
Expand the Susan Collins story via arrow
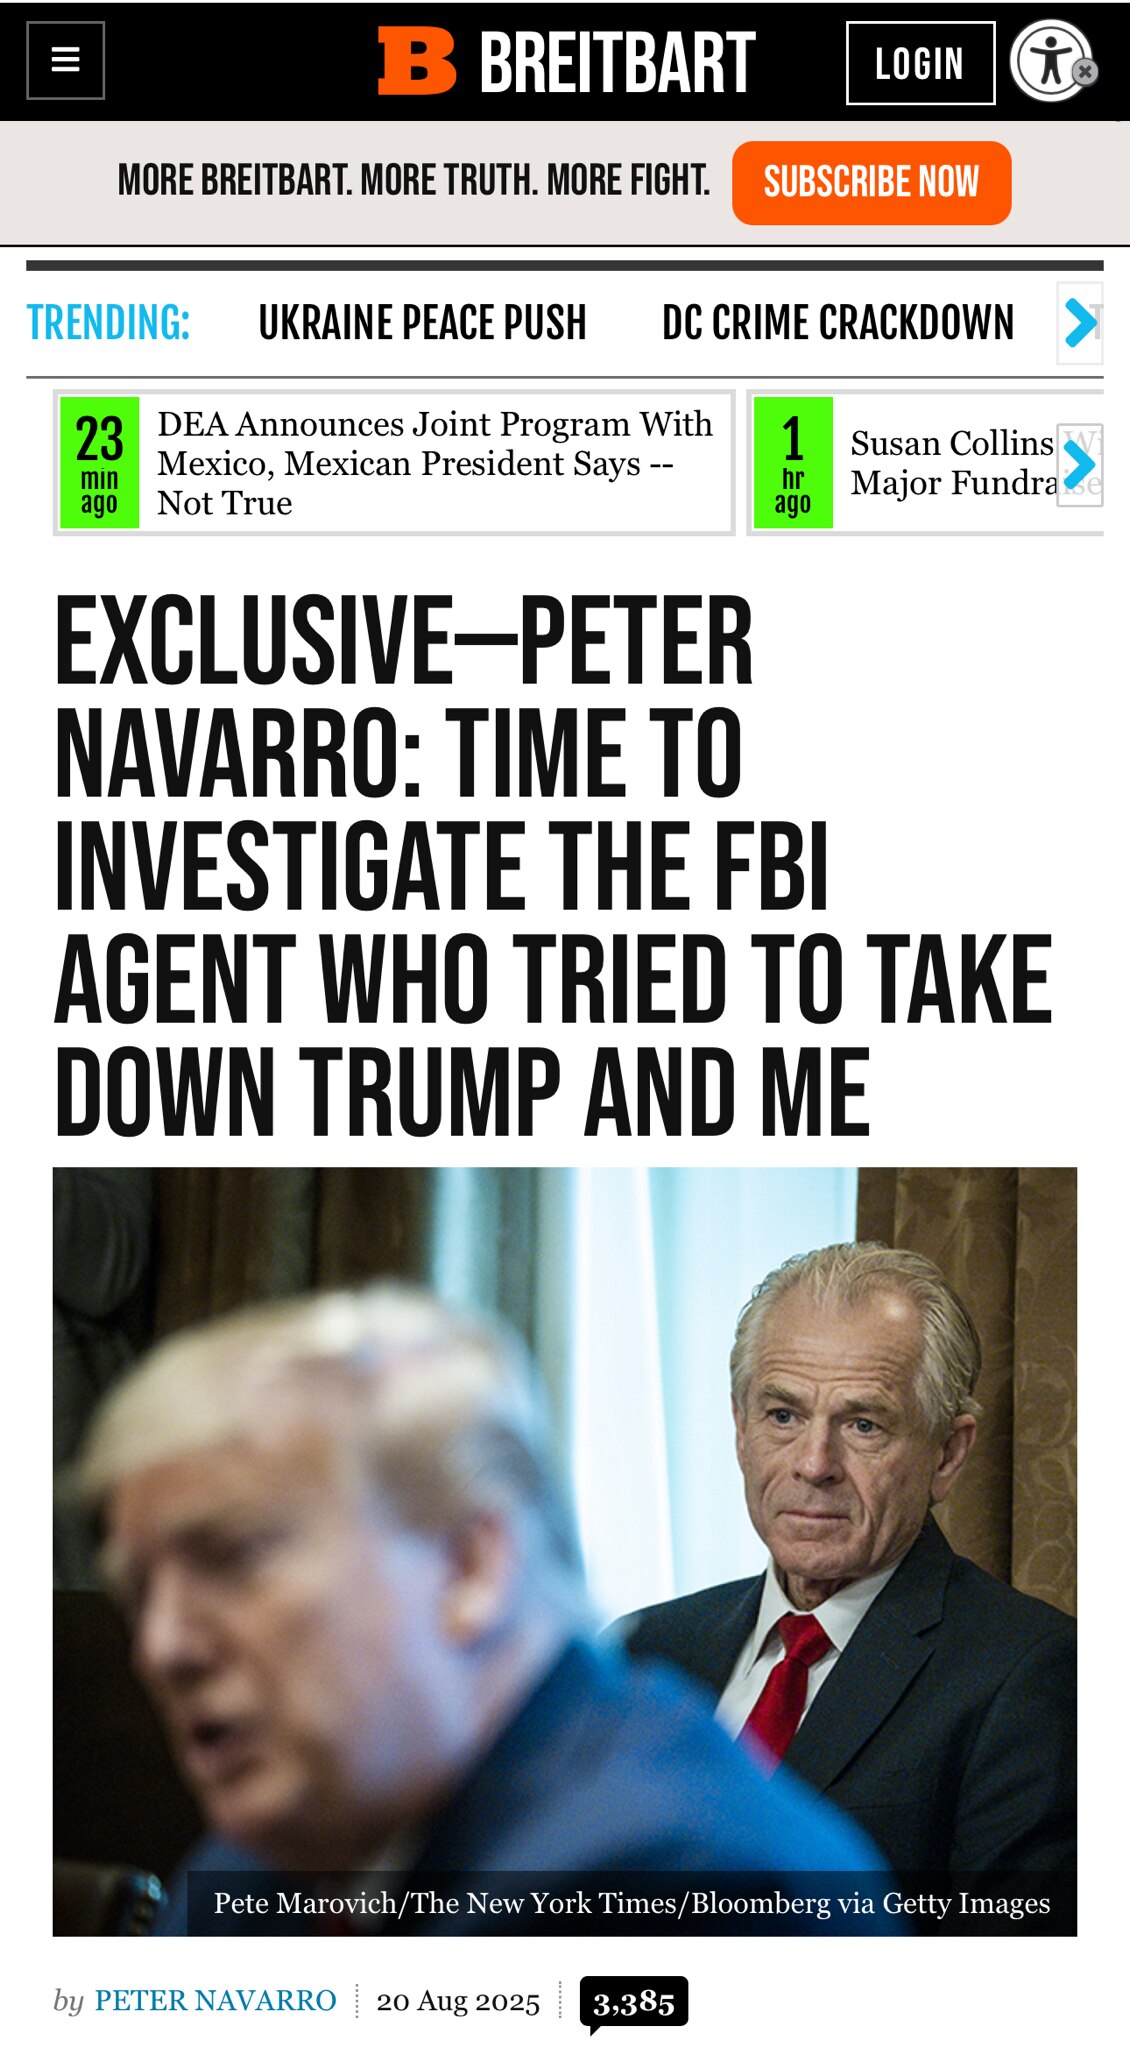coord(1079,463)
